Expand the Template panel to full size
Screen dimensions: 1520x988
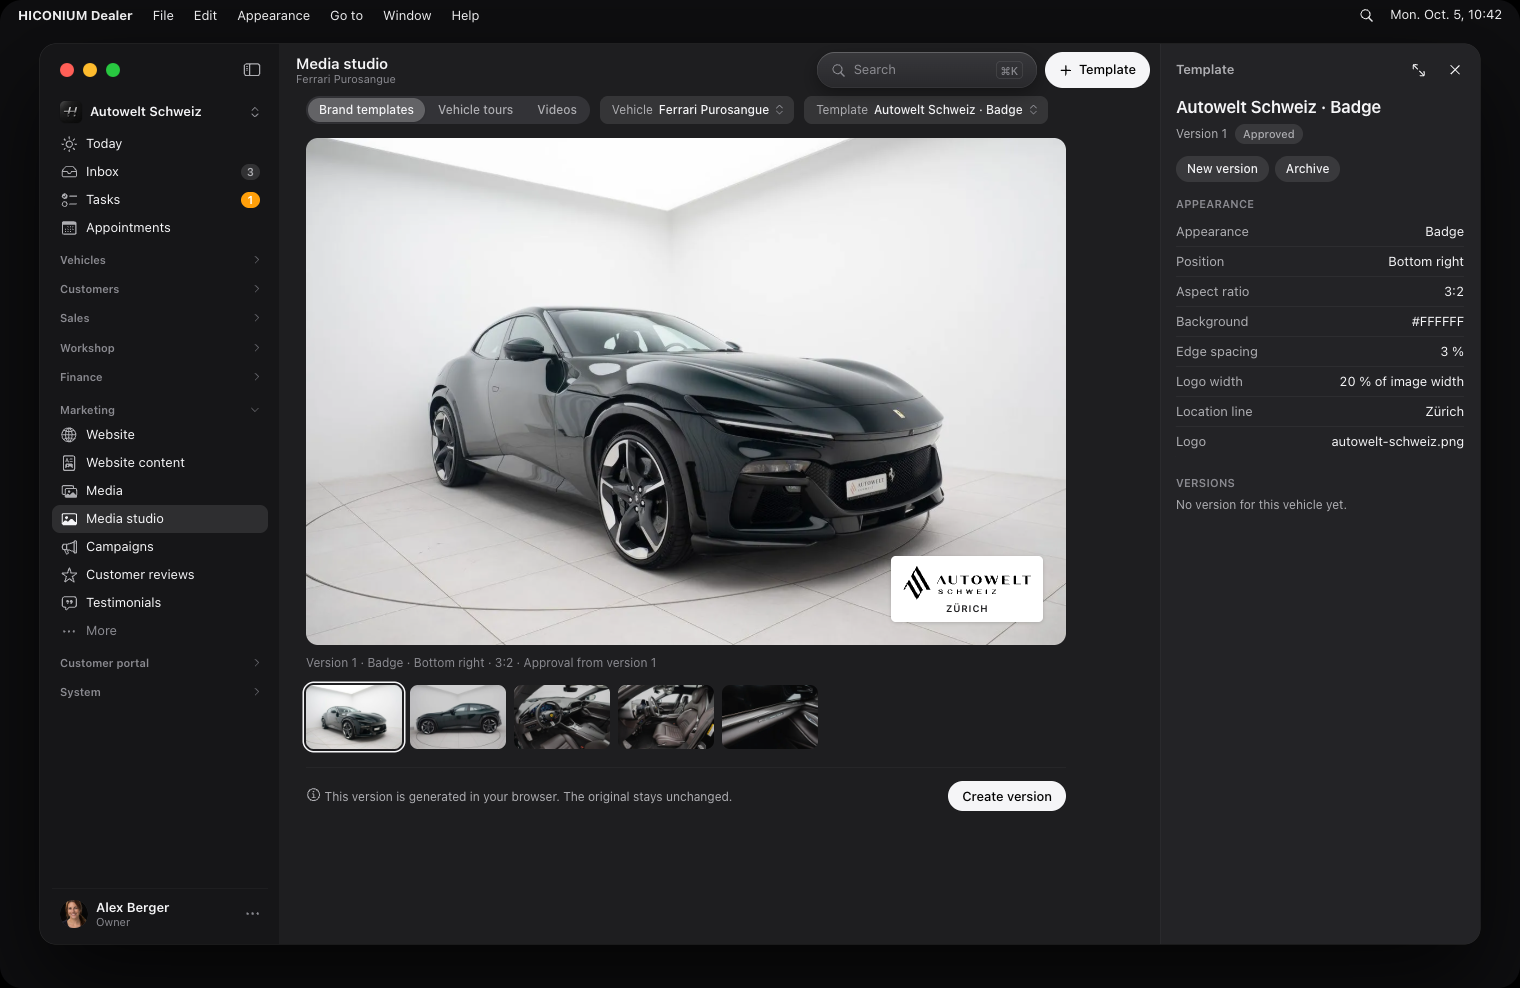pos(1418,70)
